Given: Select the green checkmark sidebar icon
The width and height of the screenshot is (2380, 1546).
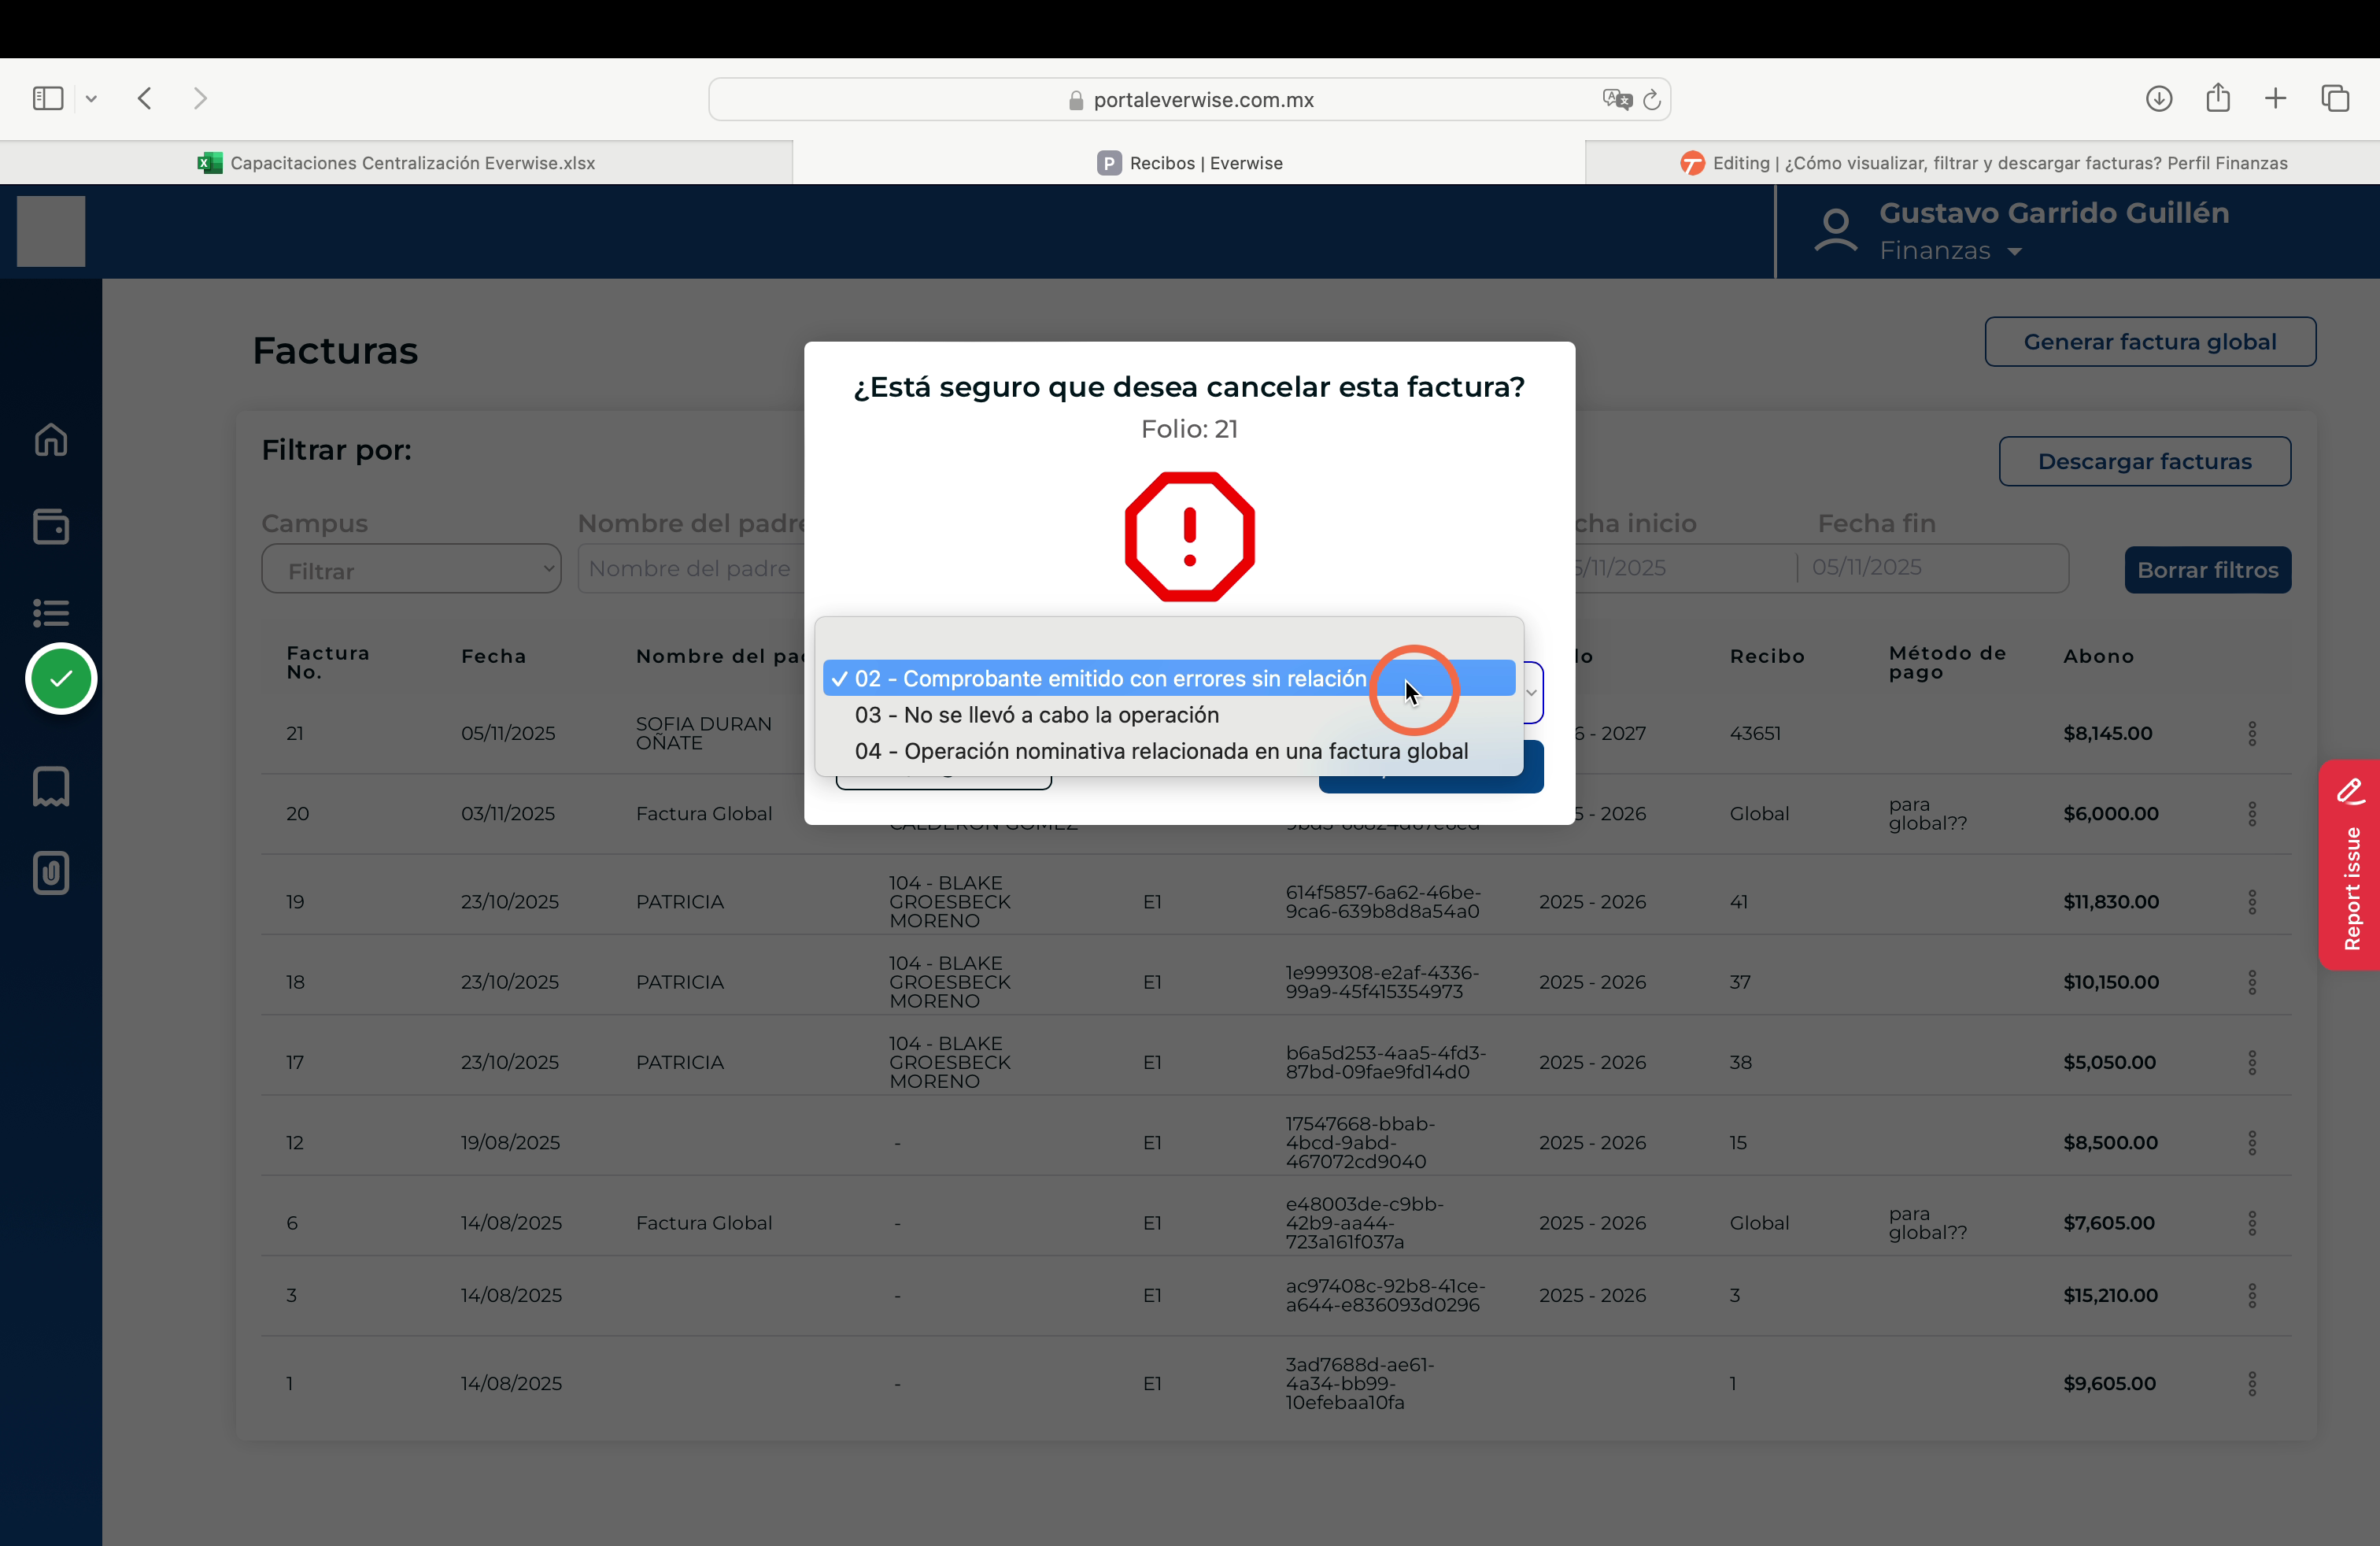Looking at the screenshot, I should [61, 679].
